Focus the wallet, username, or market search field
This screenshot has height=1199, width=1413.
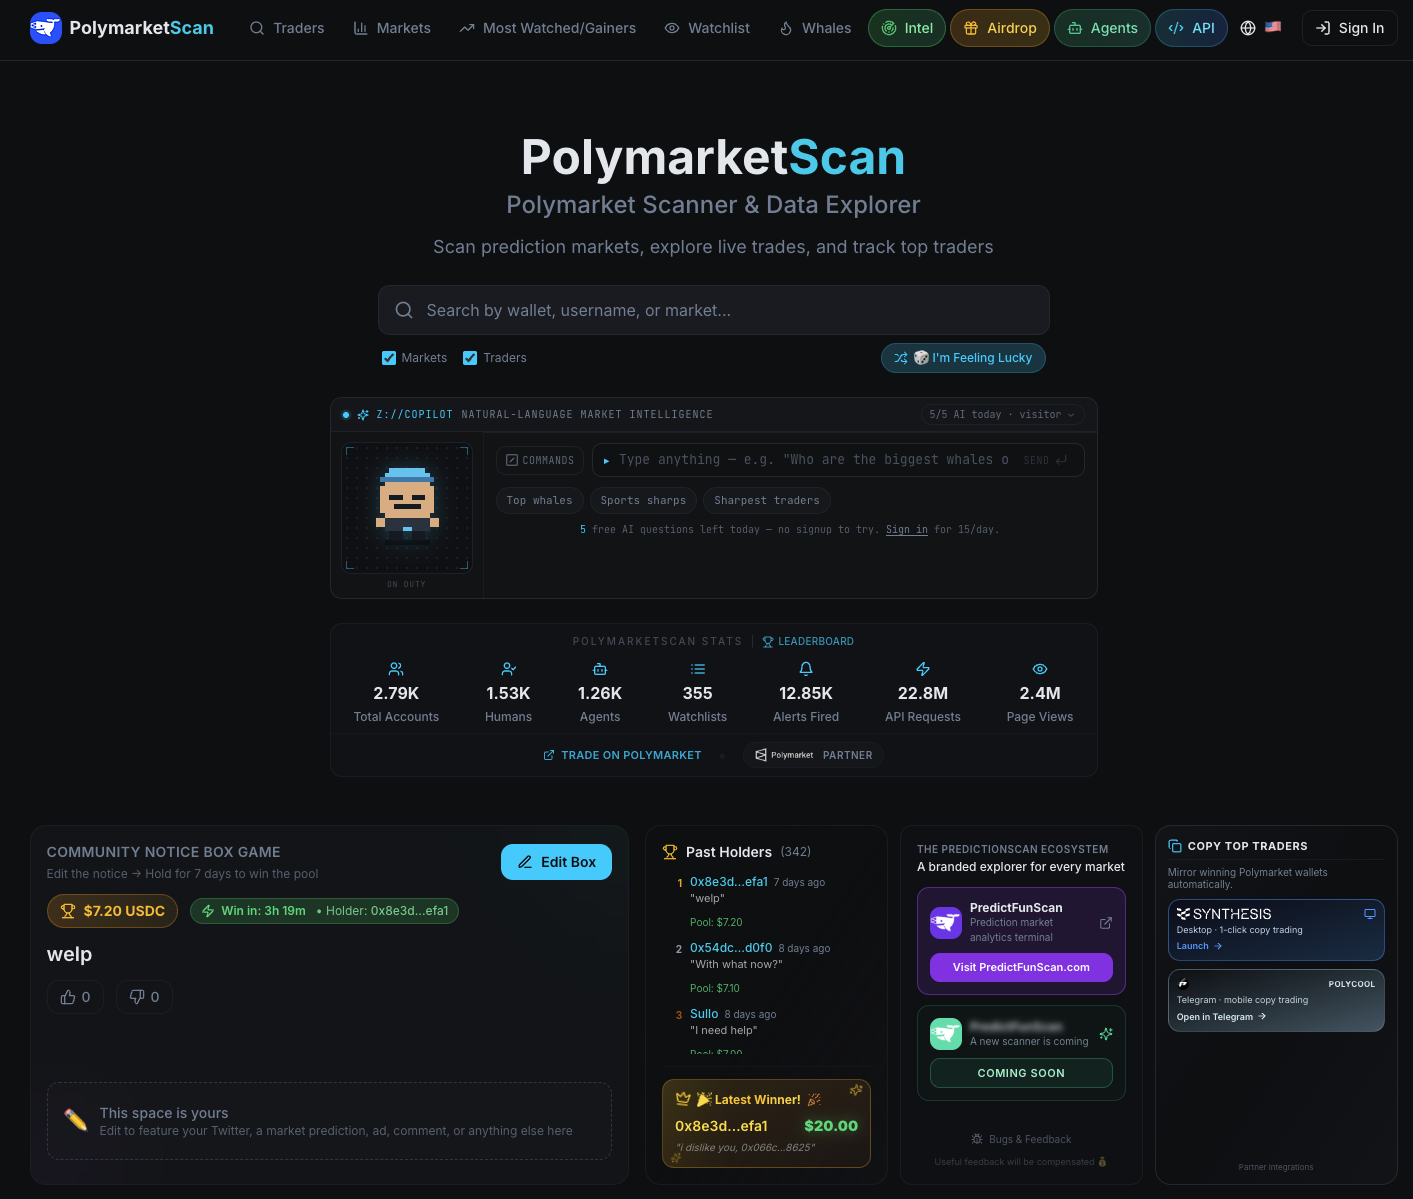[x=714, y=310]
